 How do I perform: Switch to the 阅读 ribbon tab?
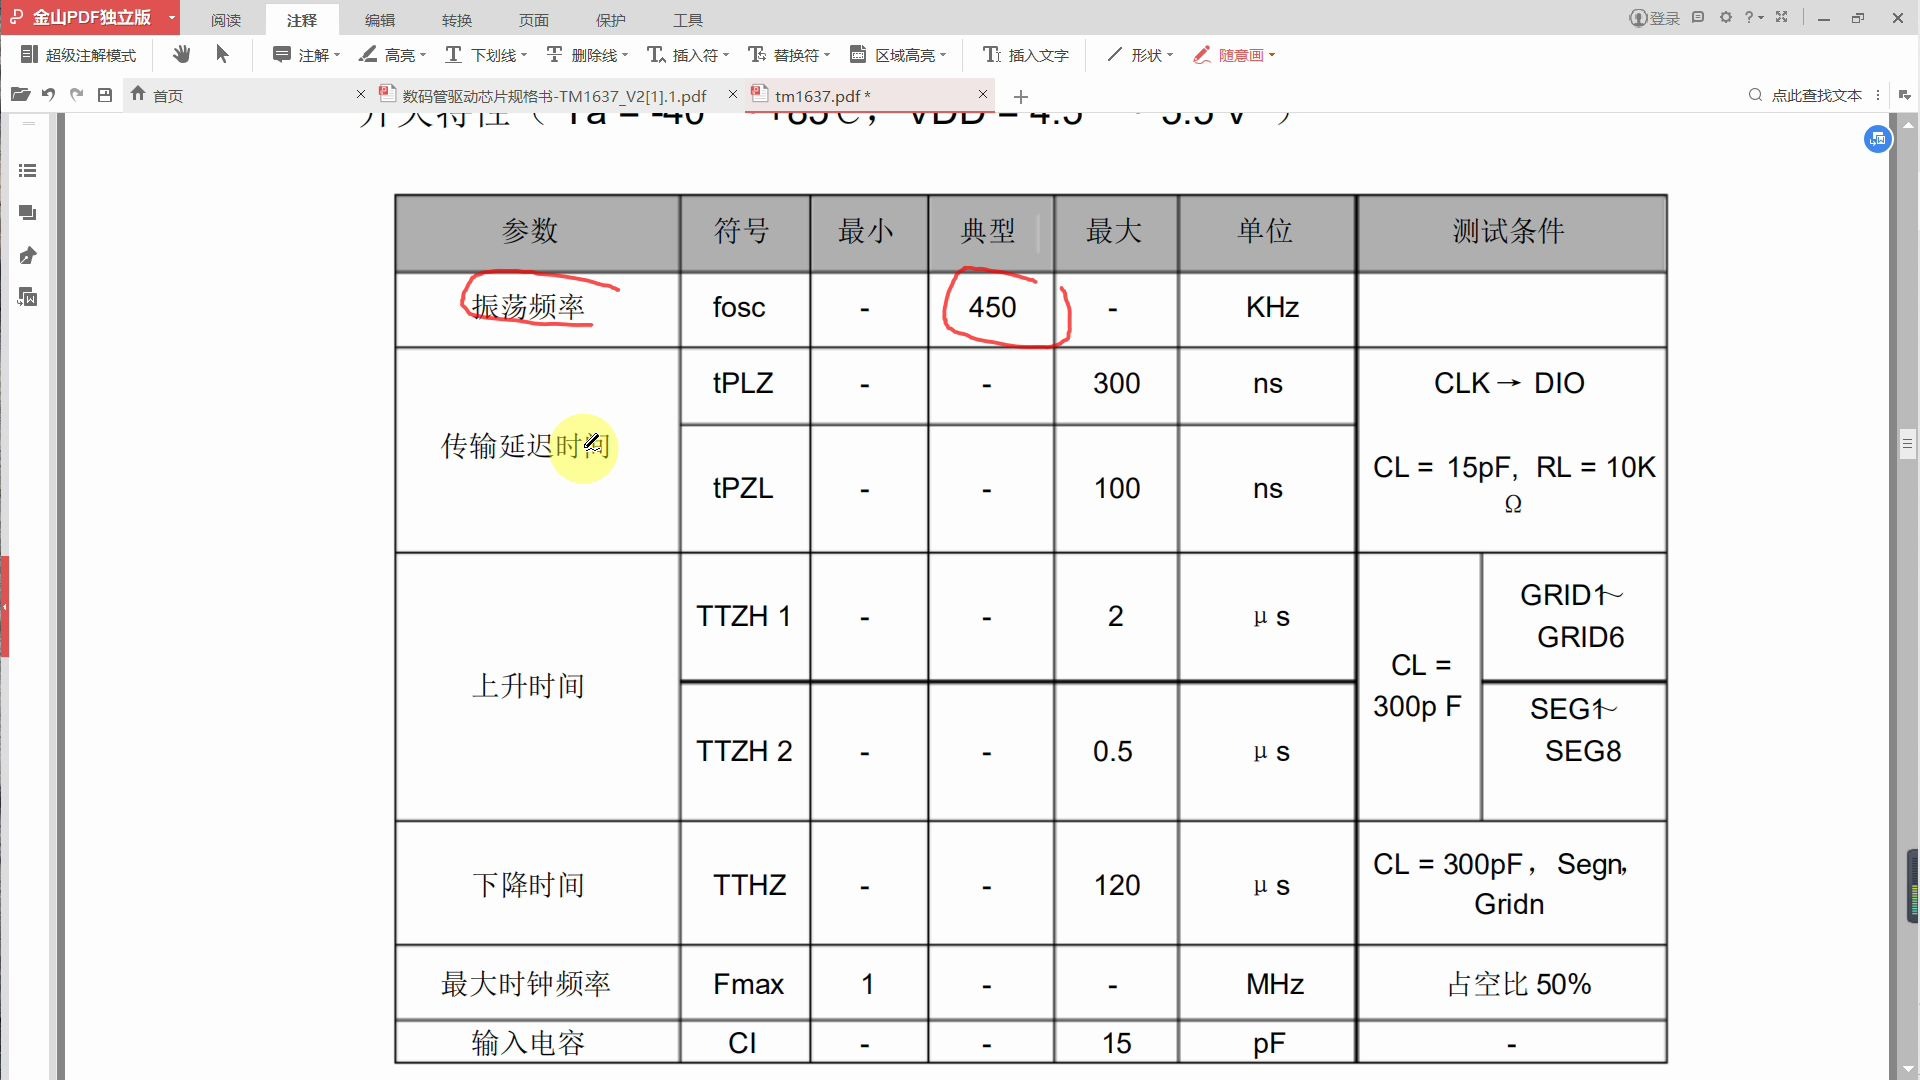tap(226, 20)
